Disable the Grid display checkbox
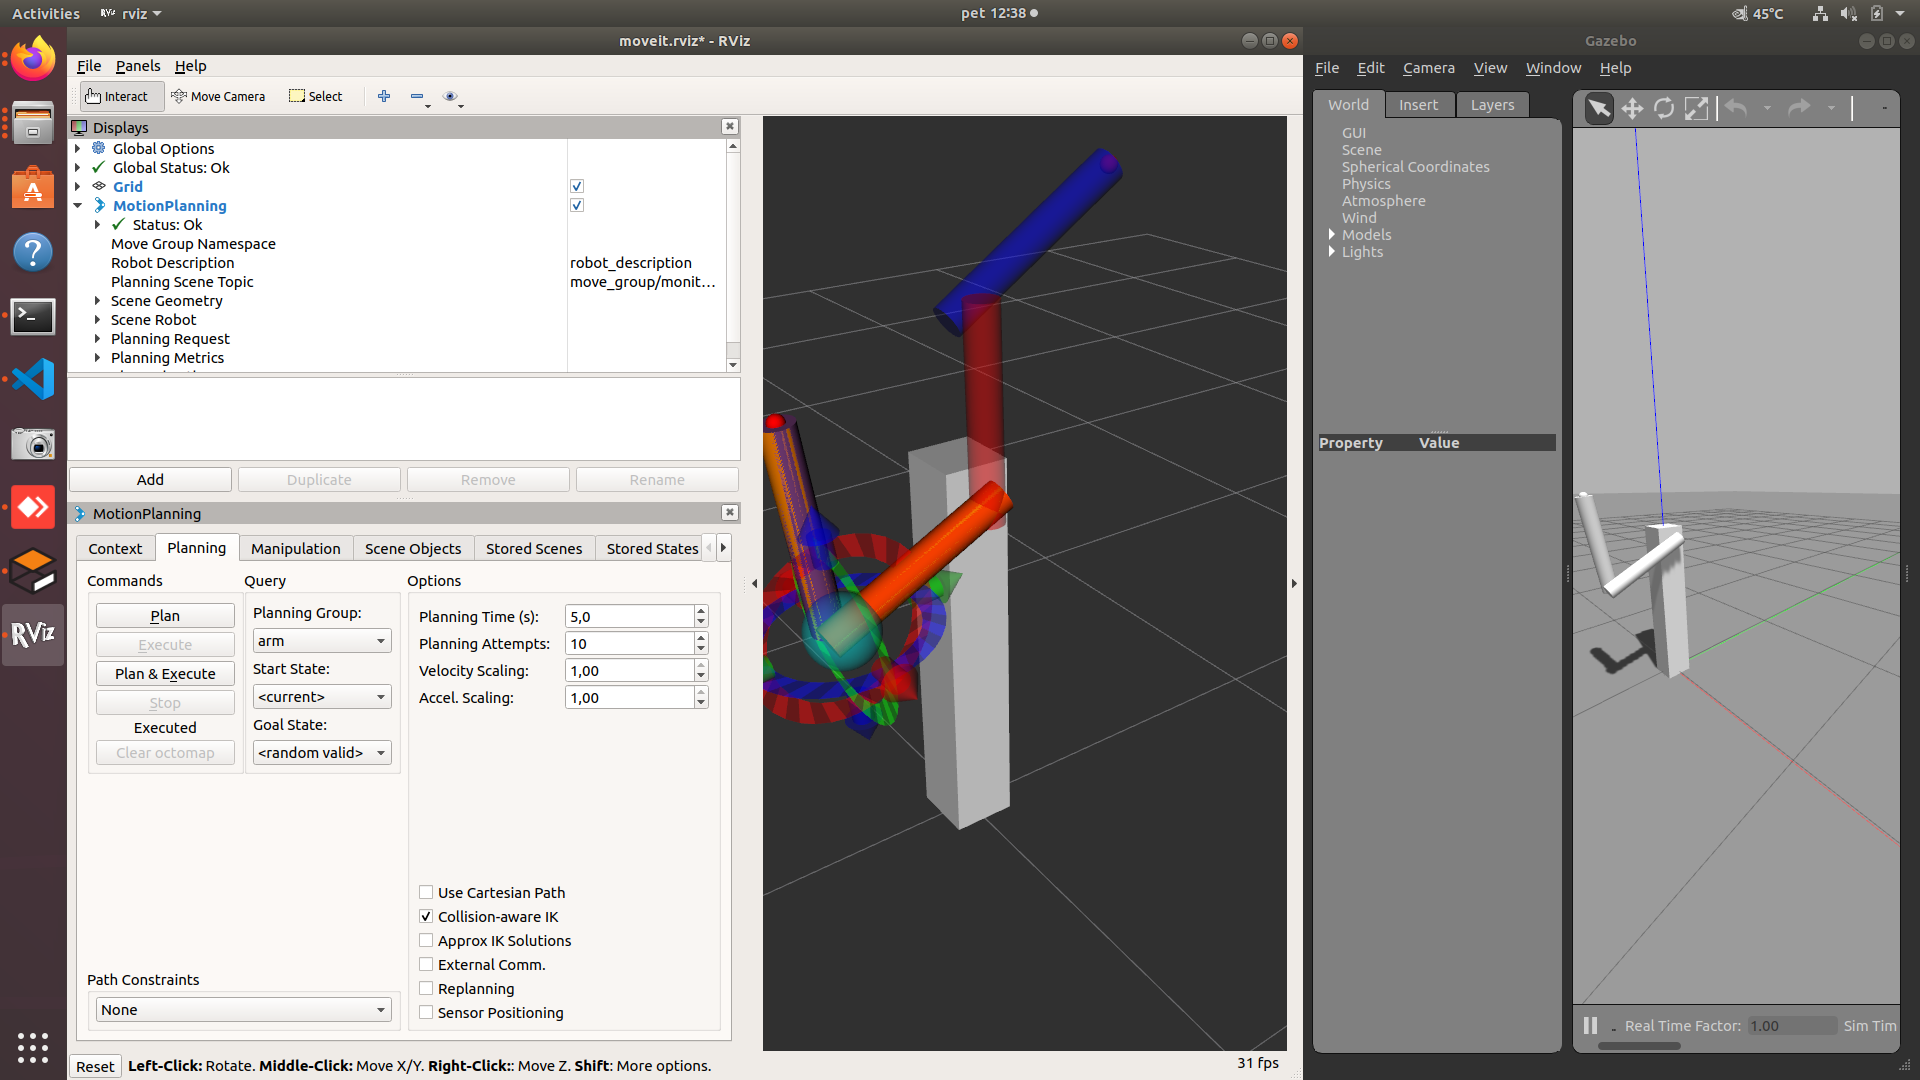1920x1080 pixels. (577, 186)
